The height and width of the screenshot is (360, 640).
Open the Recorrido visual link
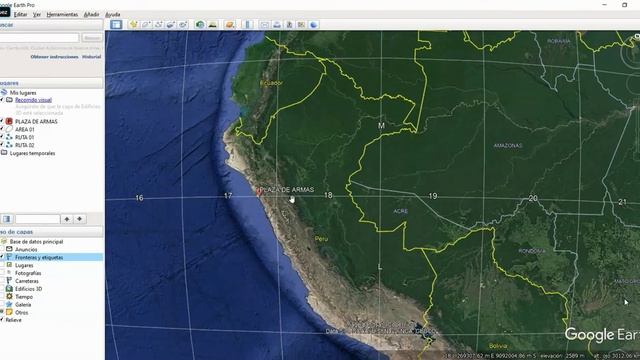pos(33,100)
